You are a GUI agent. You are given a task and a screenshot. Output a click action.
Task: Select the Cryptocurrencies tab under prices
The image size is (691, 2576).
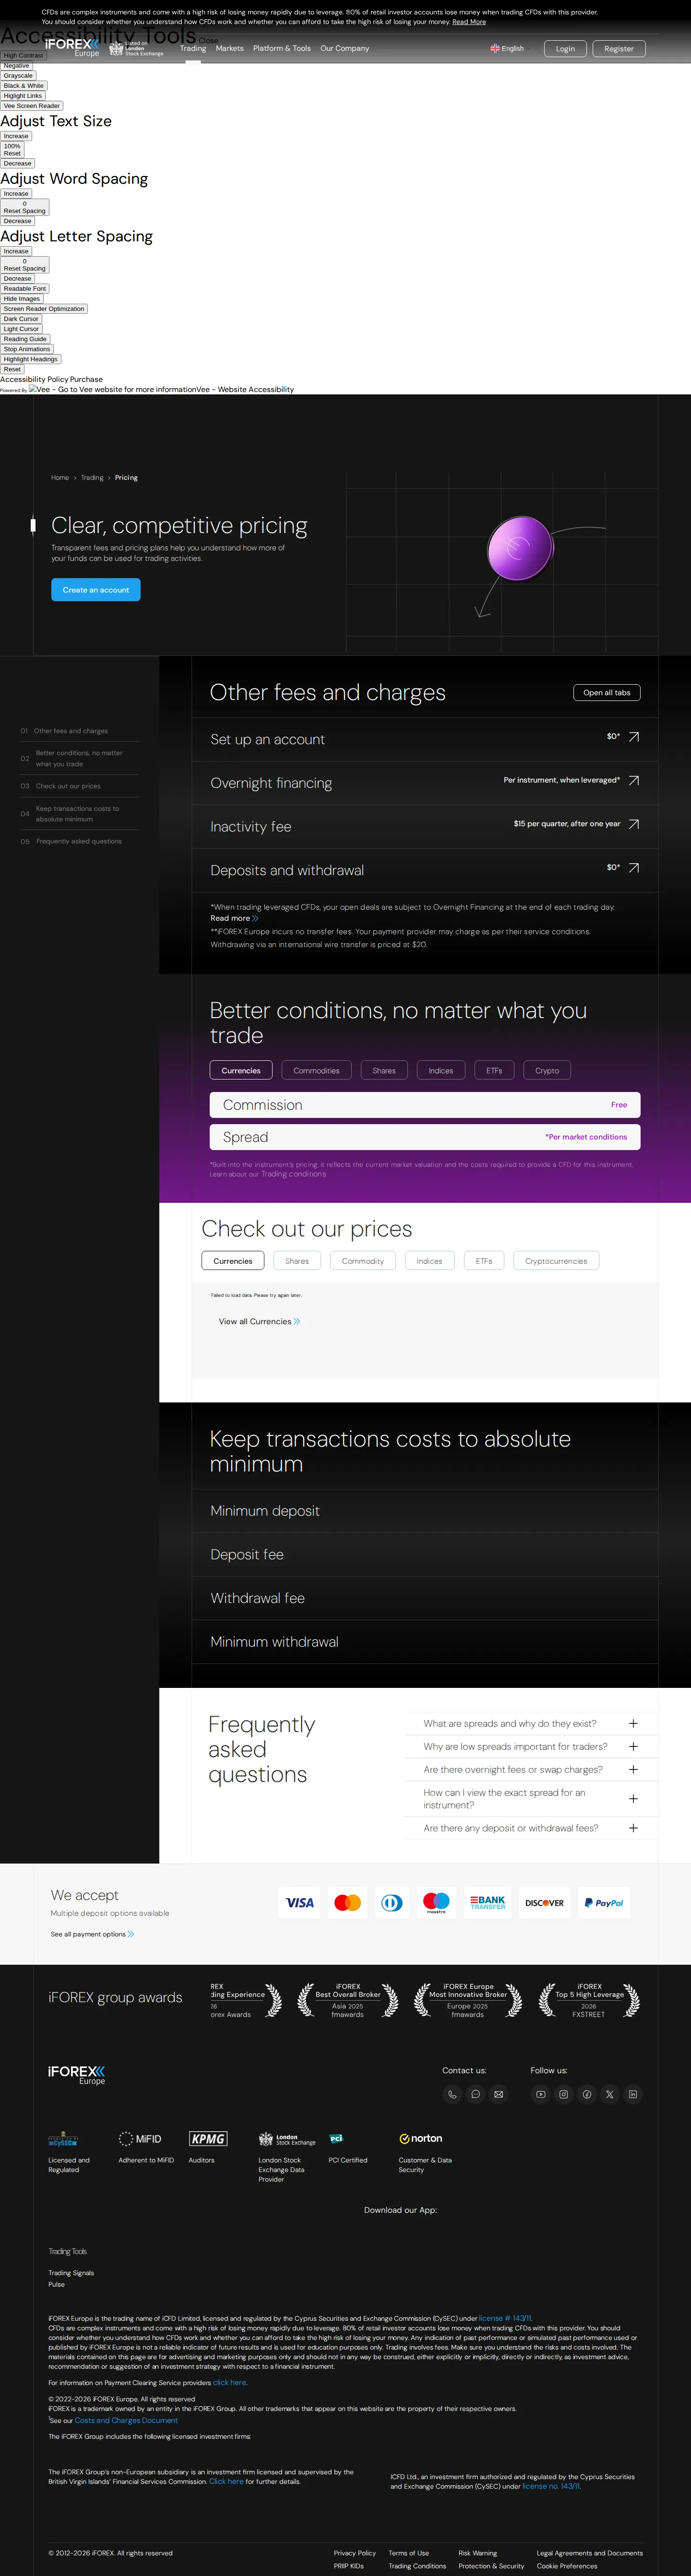tap(556, 1261)
